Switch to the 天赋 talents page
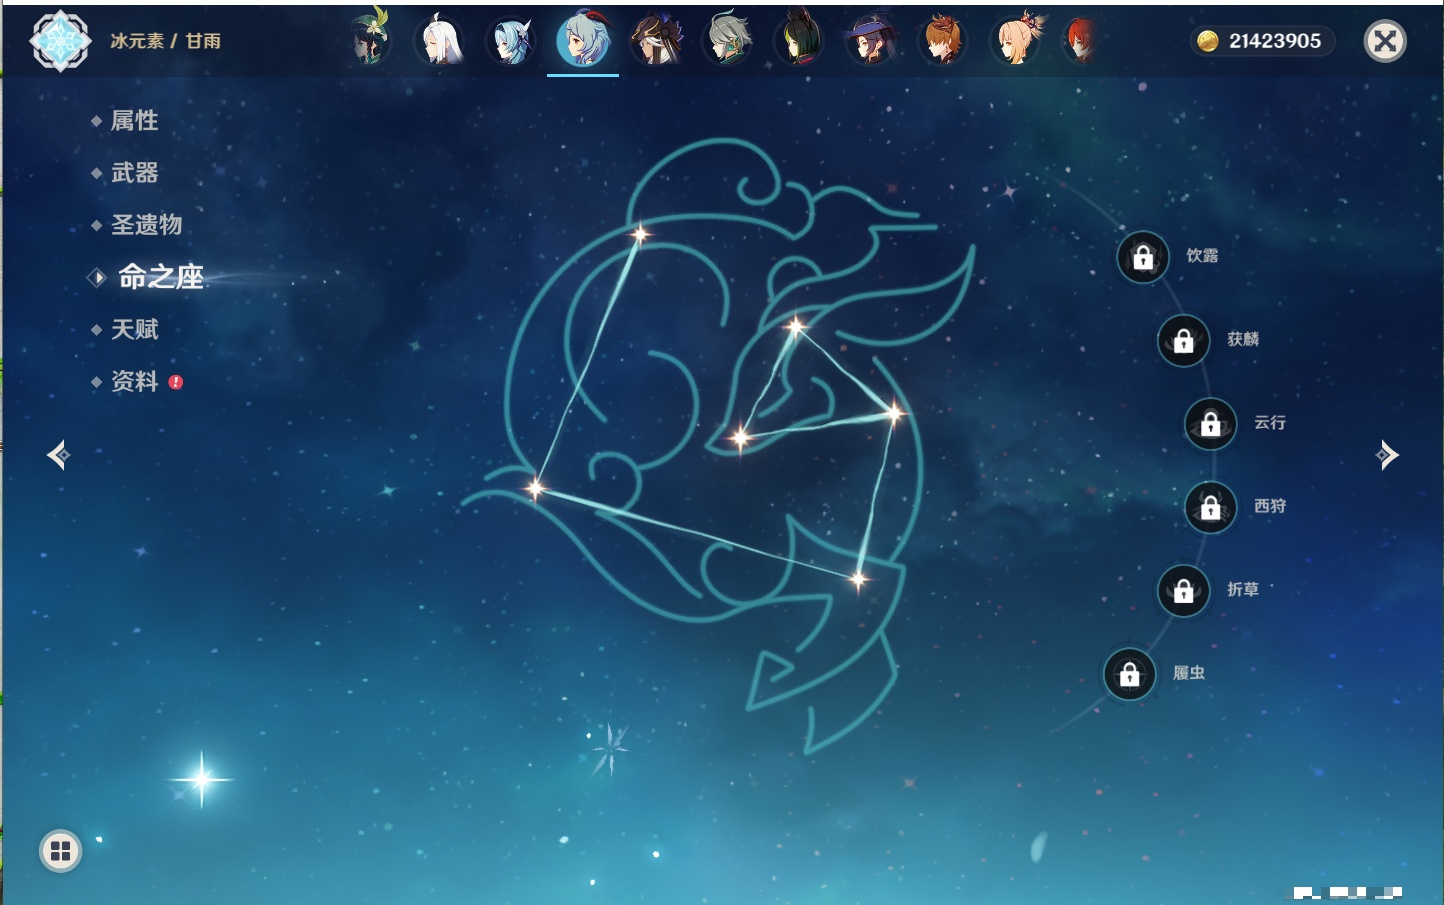Image resolution: width=1444 pixels, height=905 pixels. click(134, 329)
